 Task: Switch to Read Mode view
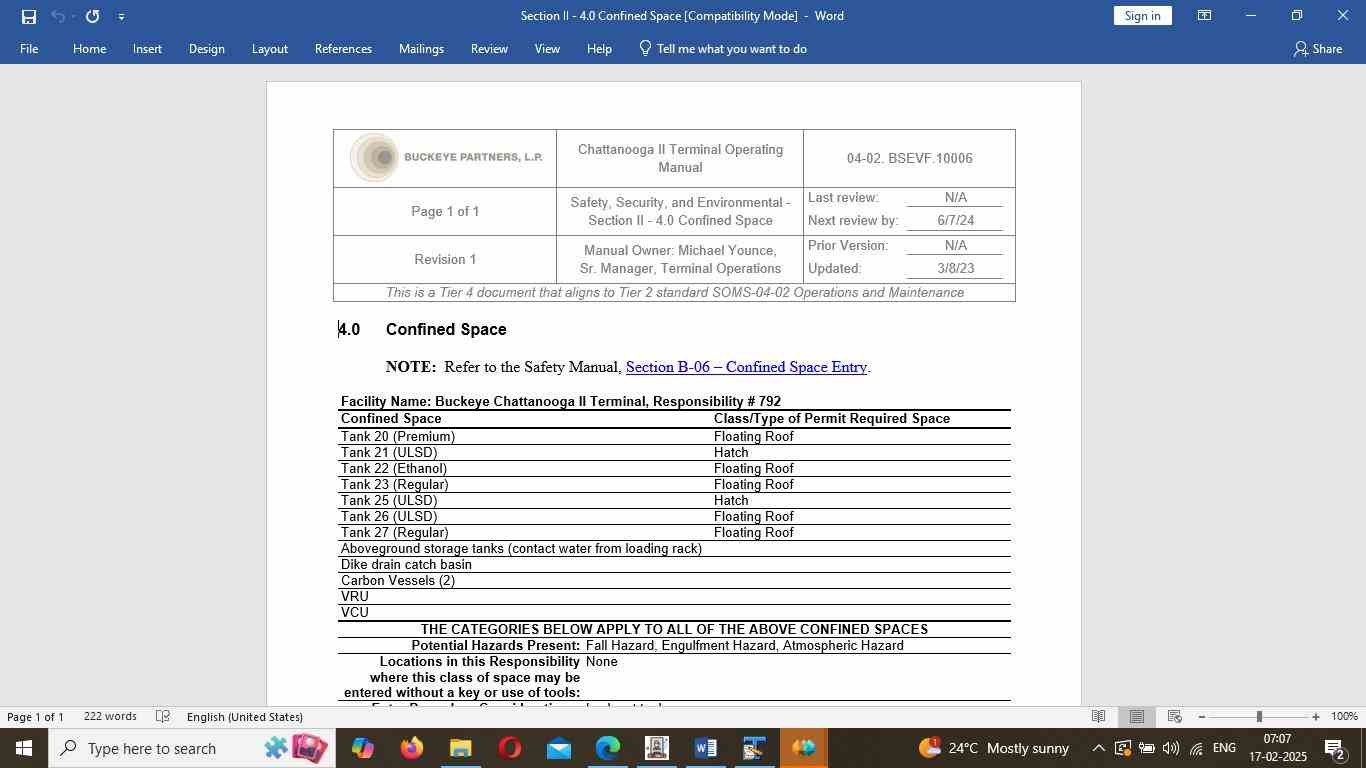(x=1098, y=717)
